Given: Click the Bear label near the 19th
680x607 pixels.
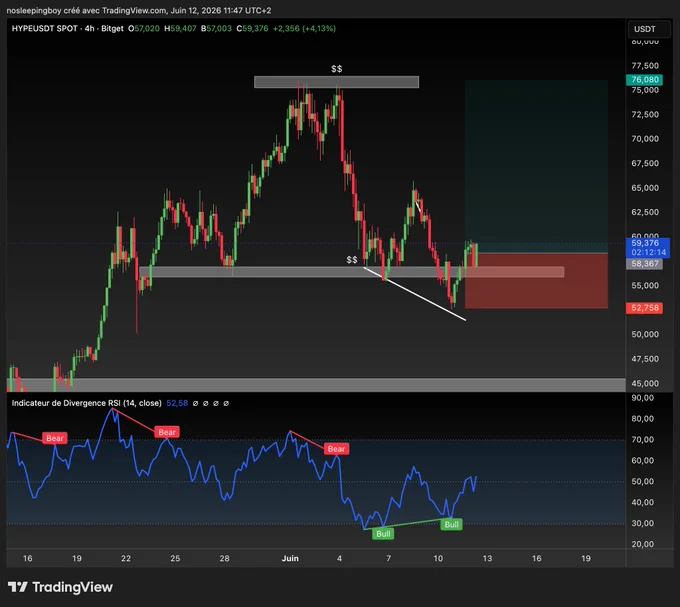Looking at the screenshot, I should [x=55, y=438].
